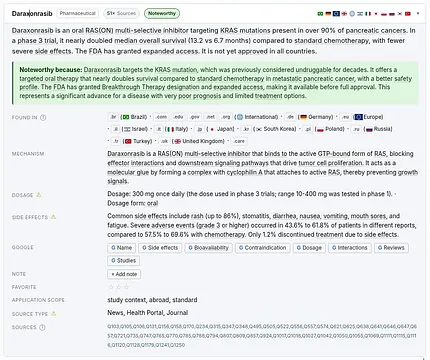Click the Italy flag in the header row

[x=368, y=14]
